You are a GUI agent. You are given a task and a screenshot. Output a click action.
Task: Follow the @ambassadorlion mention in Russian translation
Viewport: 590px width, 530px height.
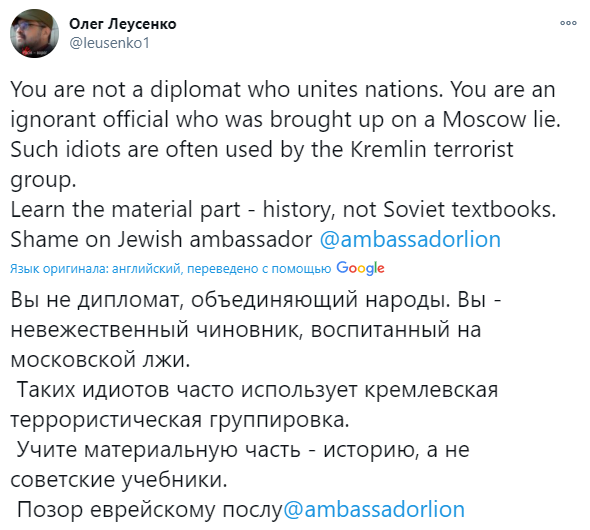374,509
